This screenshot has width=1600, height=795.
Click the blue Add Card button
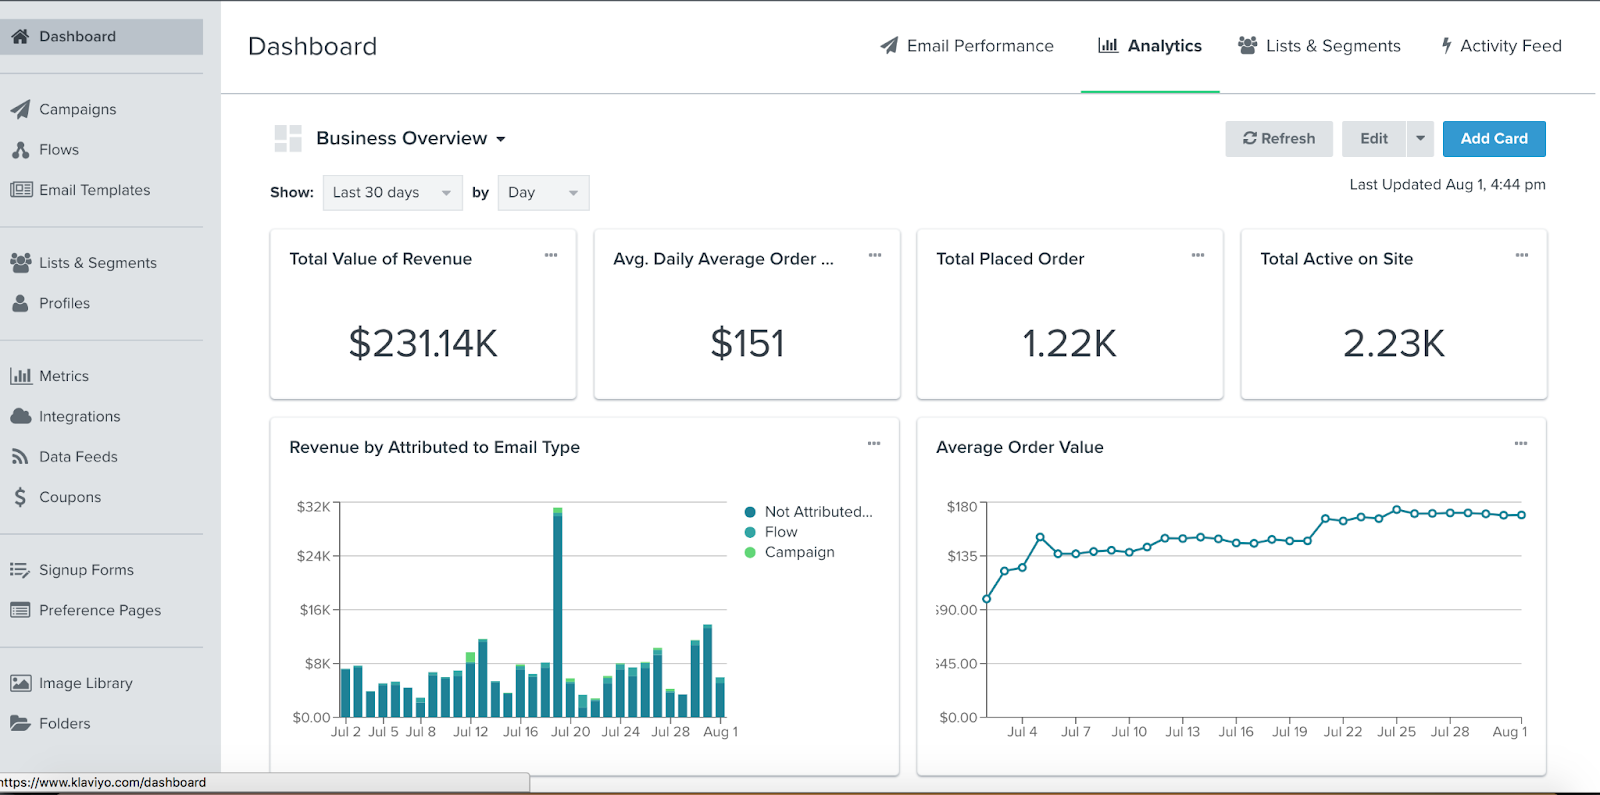point(1493,139)
